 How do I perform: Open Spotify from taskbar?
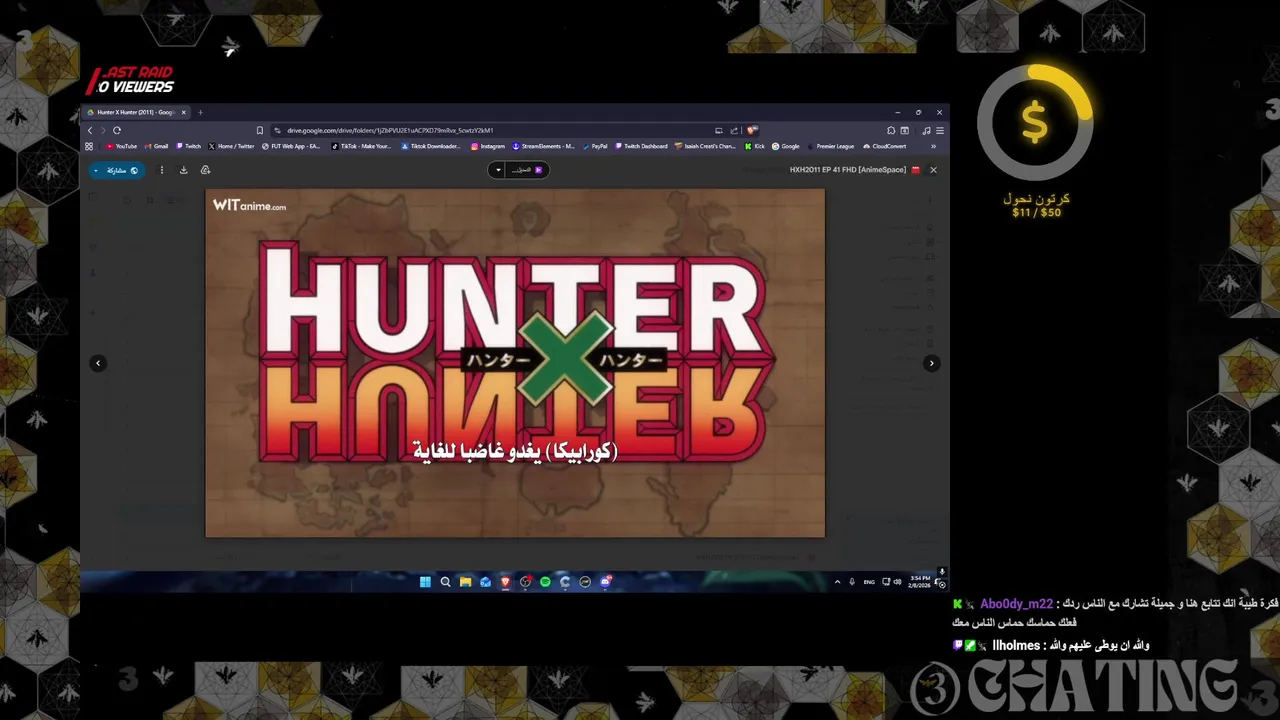545,582
